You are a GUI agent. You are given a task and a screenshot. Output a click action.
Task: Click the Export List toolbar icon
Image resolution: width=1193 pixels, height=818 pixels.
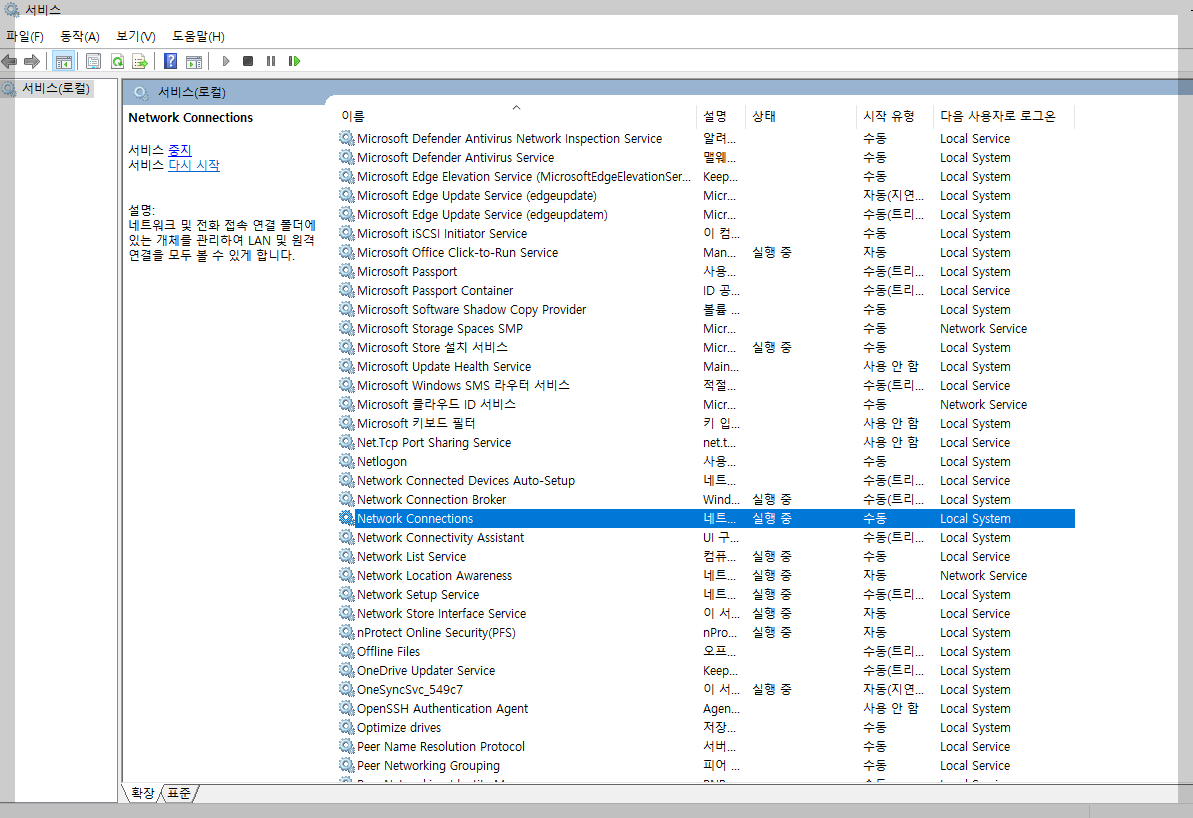[x=139, y=61]
